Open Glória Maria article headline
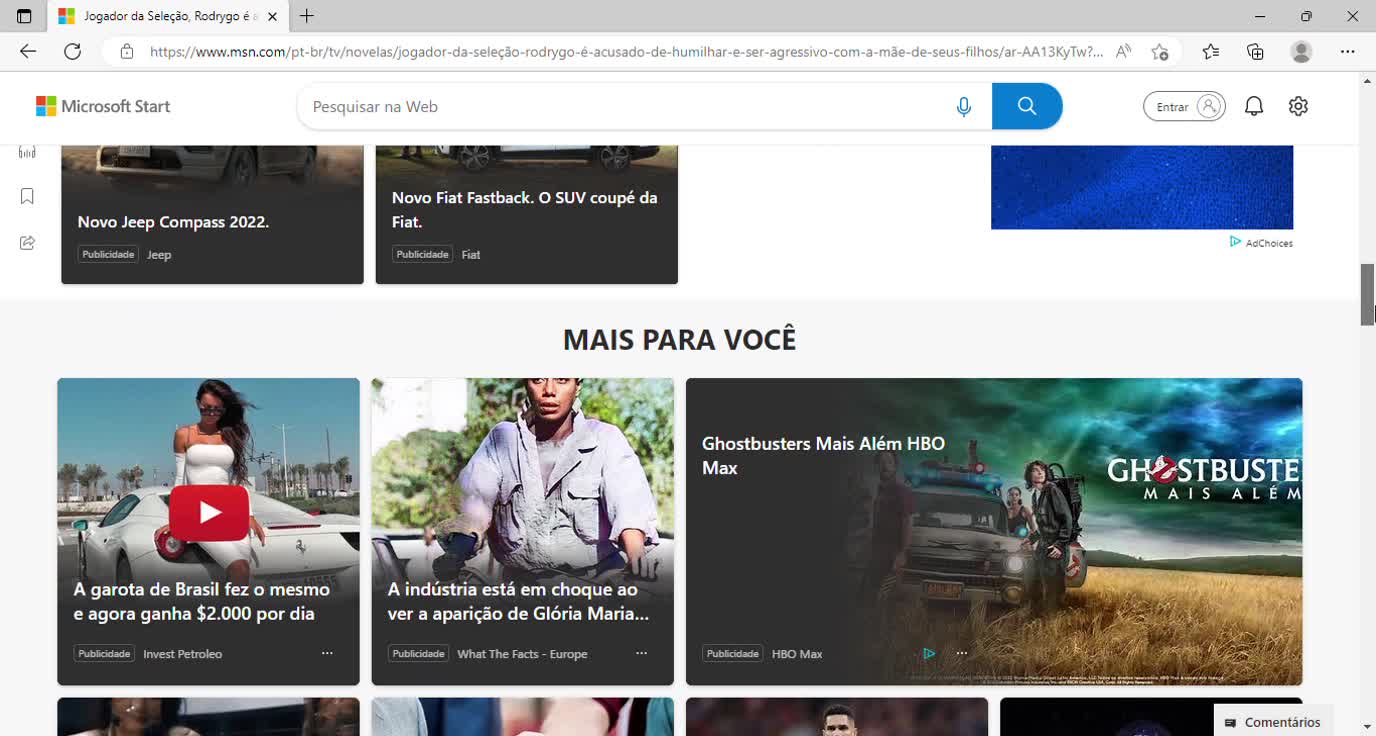The height and width of the screenshot is (736, 1376). point(518,601)
